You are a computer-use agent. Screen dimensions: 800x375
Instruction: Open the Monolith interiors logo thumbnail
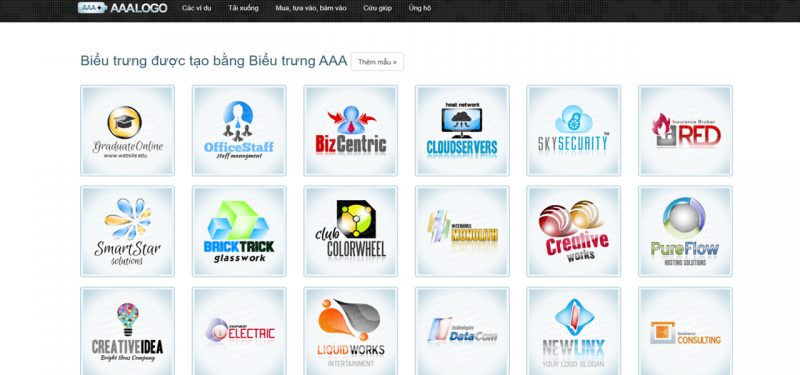tap(462, 231)
